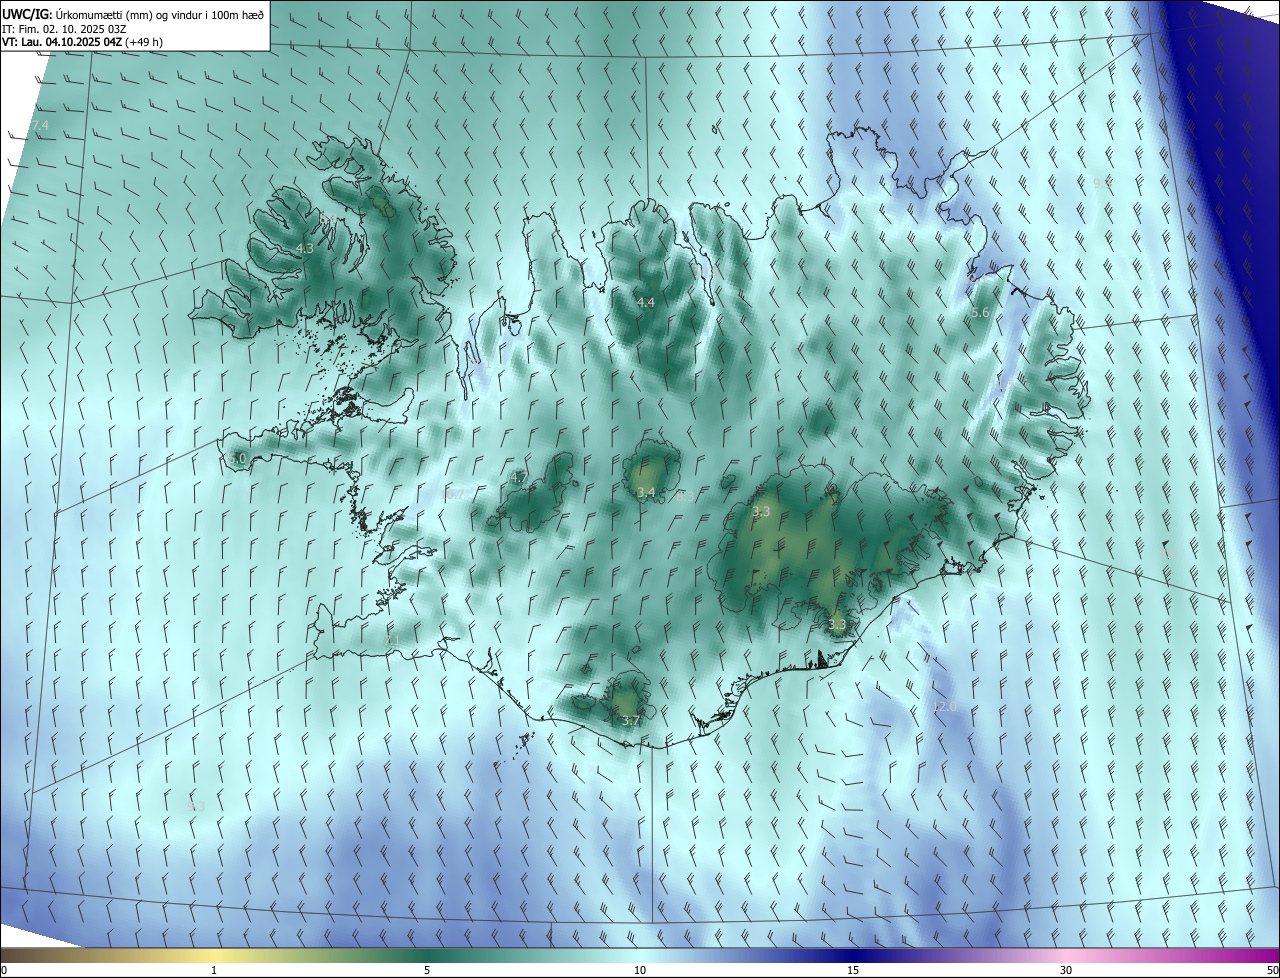Click the 5.6 value label
Viewport: 1280px width, 978px height.
tap(980, 313)
